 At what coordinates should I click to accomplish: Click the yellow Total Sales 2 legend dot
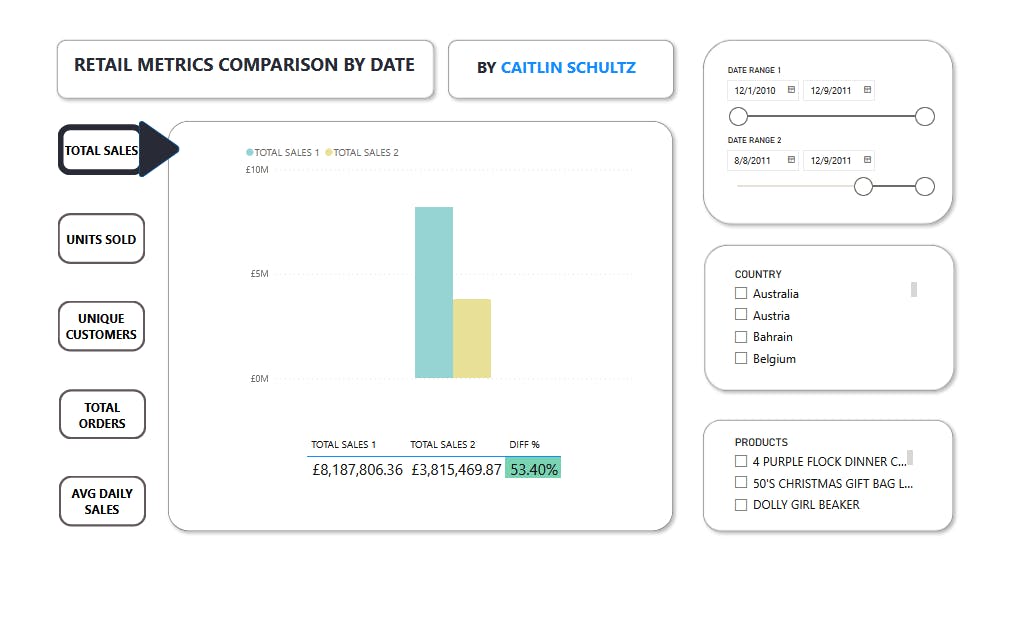(x=331, y=152)
